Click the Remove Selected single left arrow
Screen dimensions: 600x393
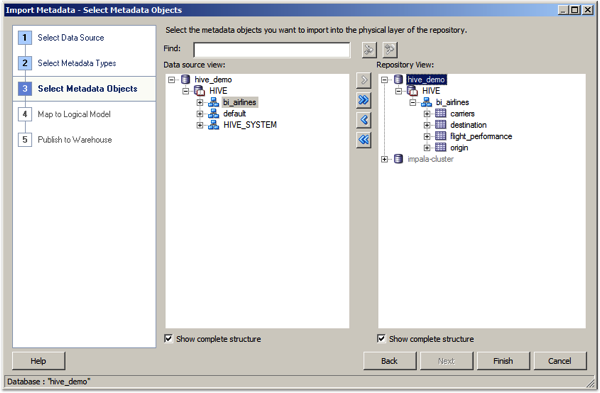click(x=364, y=120)
